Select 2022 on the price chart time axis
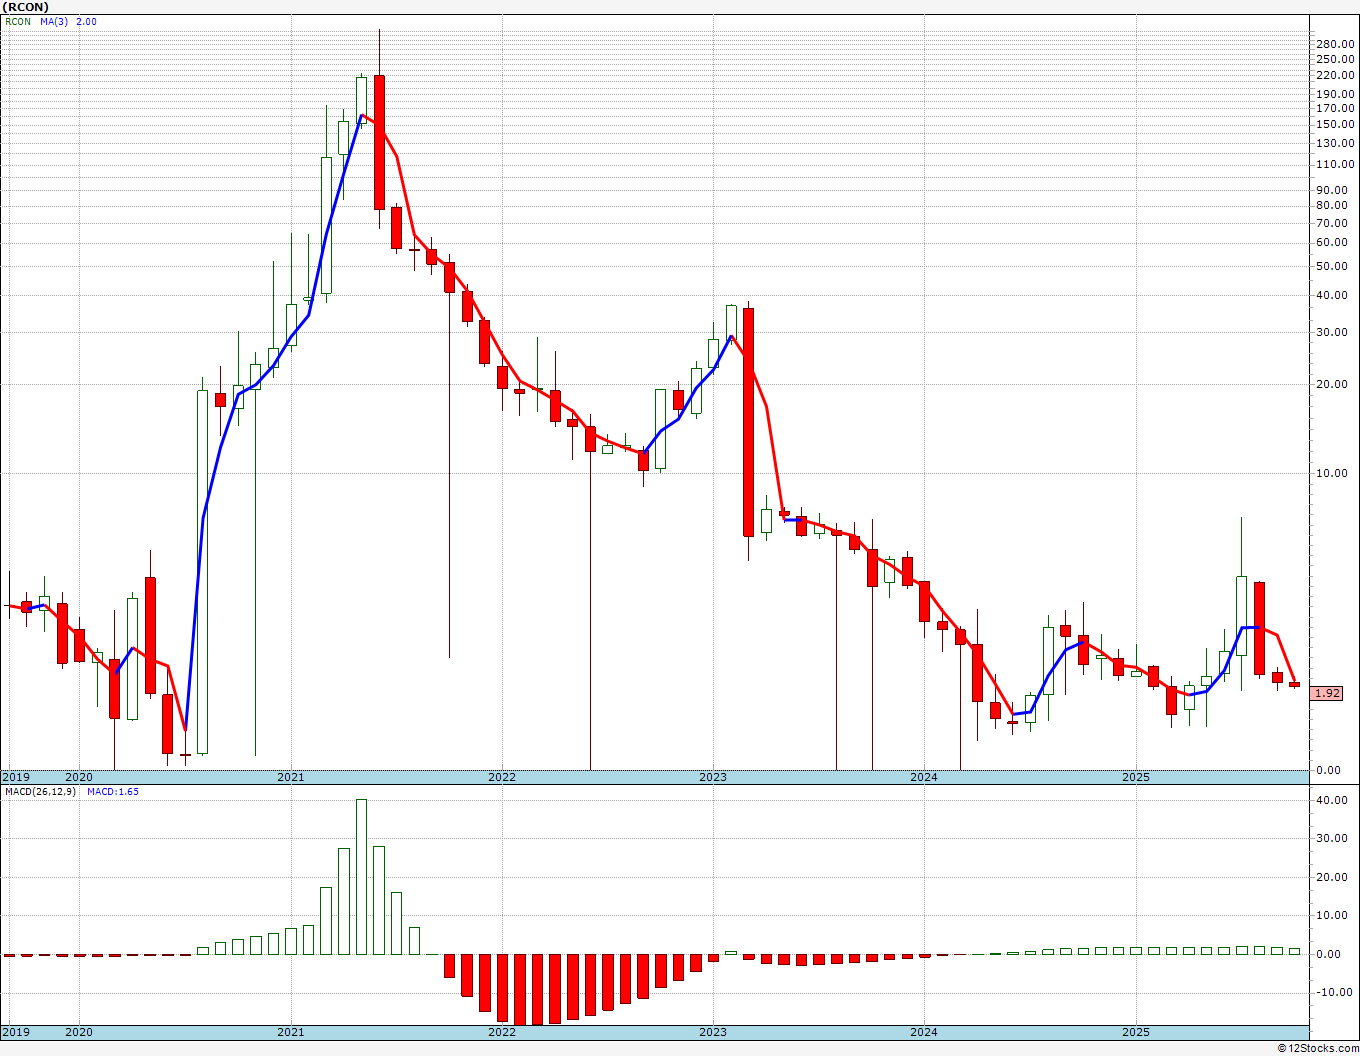This screenshot has width=1360, height=1056. click(502, 777)
